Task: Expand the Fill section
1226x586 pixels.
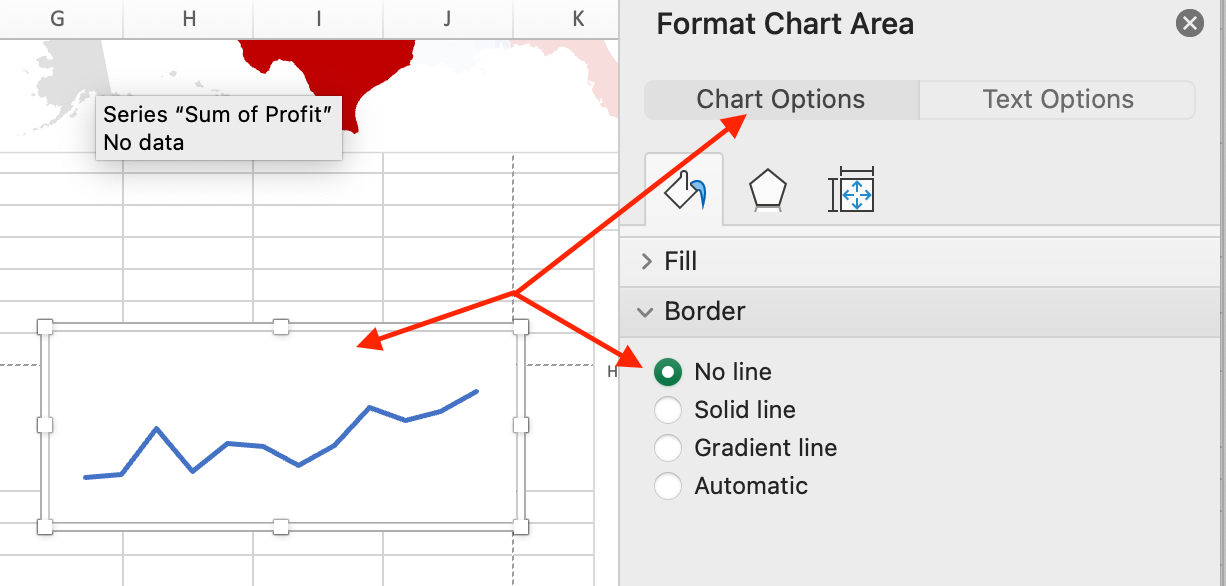Action: click(x=680, y=261)
